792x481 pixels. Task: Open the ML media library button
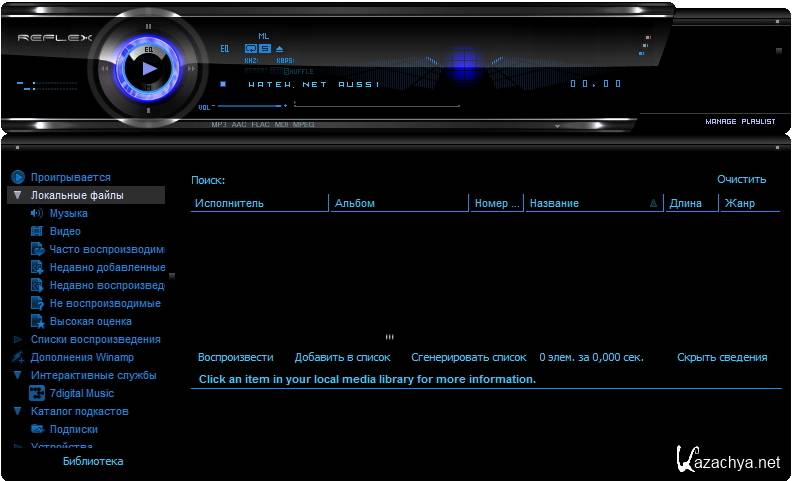[x=263, y=36]
